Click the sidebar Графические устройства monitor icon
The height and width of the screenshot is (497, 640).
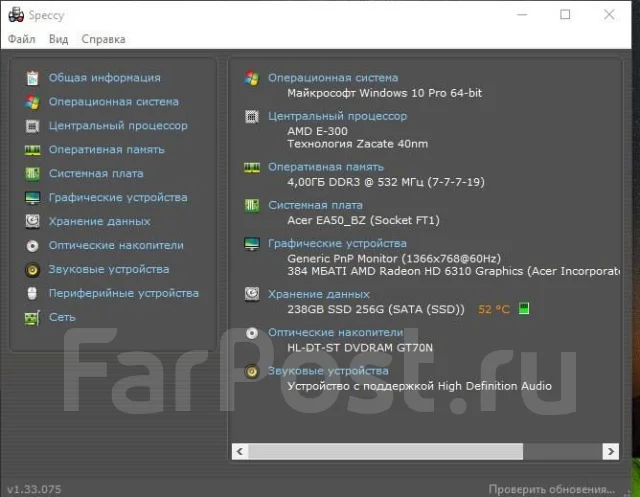[32, 198]
